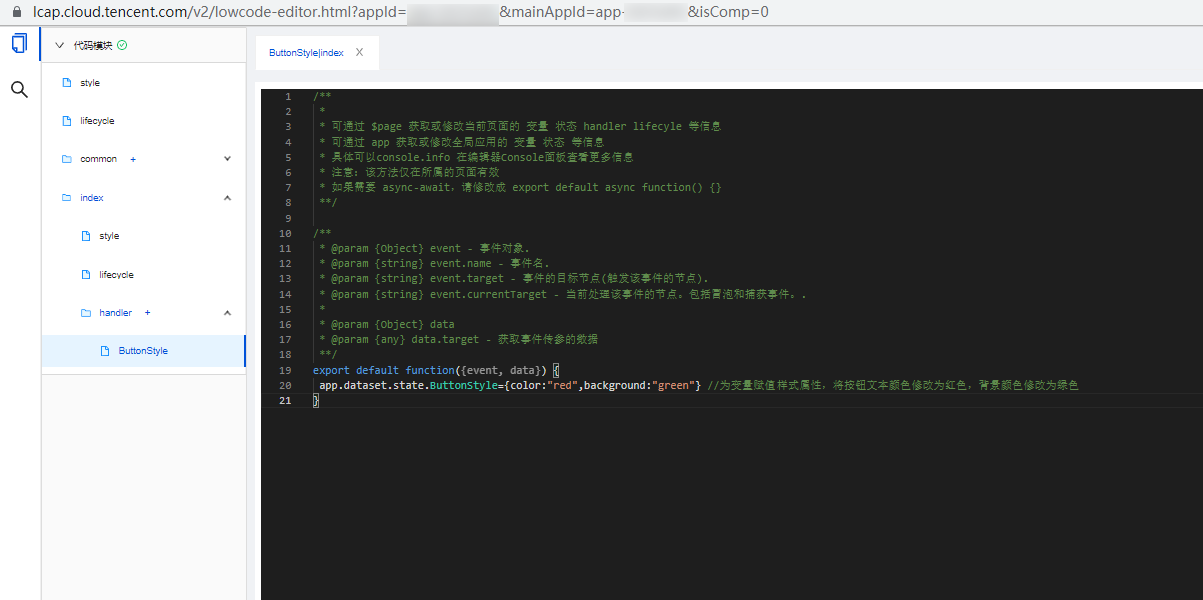1203x600 pixels.
Task: Place cursor in app.dataset.state.ButtonStyle code
Action: (410, 385)
